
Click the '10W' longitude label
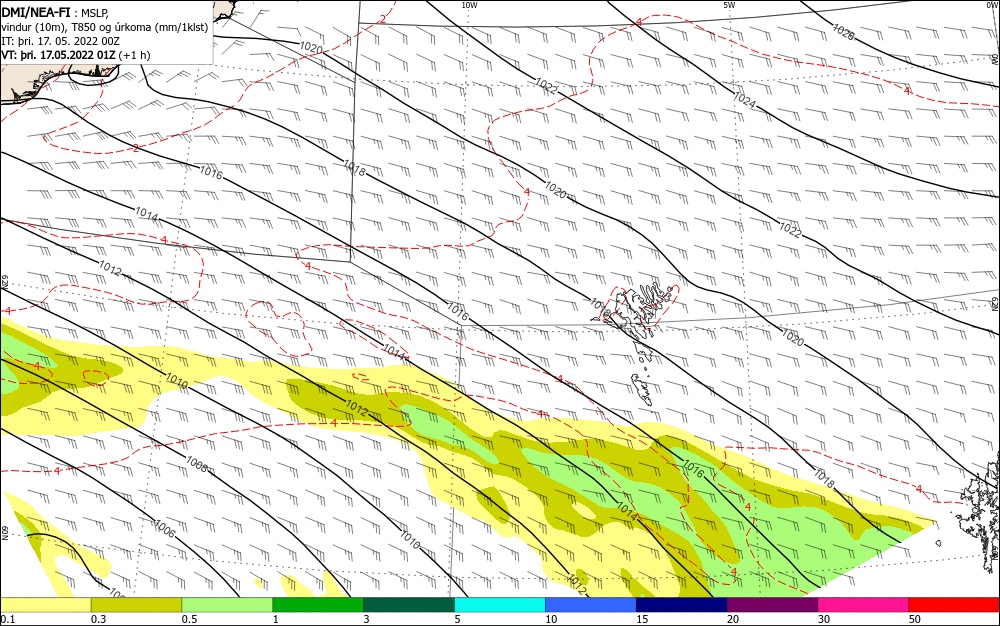(x=469, y=5)
